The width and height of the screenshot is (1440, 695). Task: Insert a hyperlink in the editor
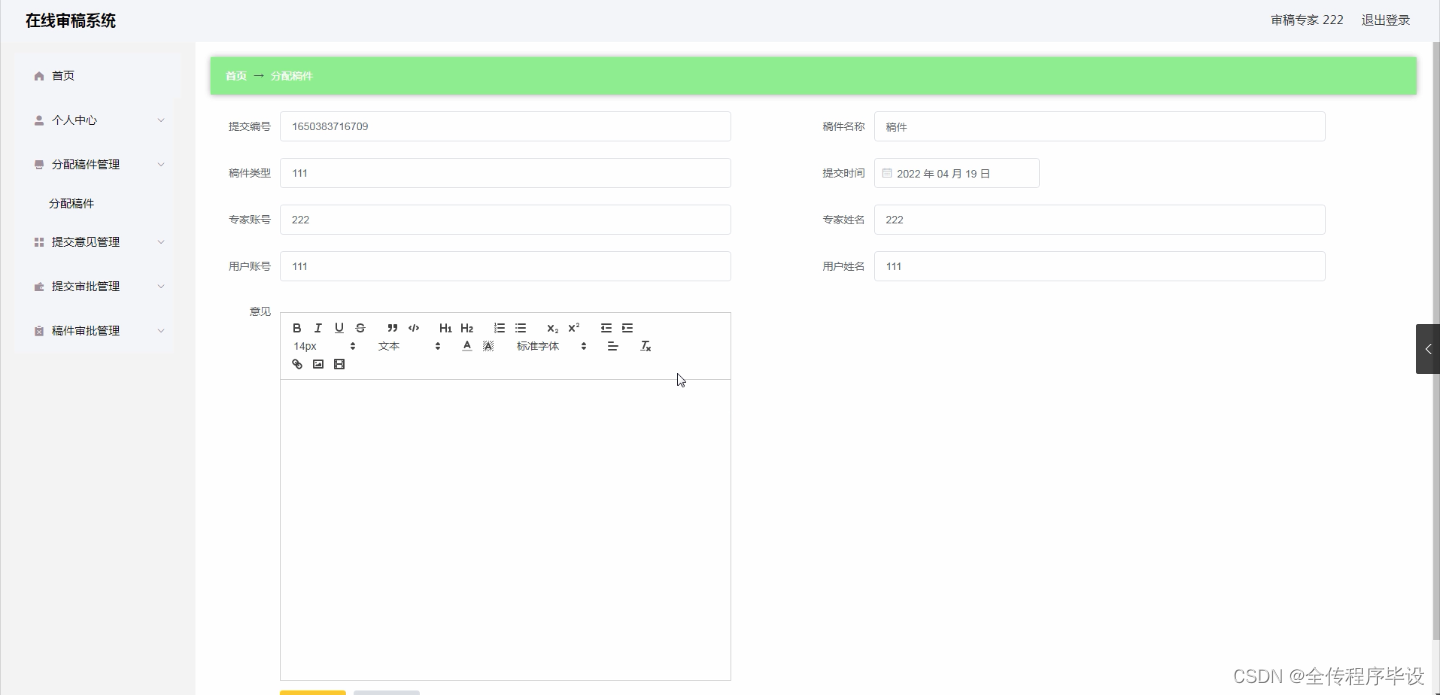(297, 364)
